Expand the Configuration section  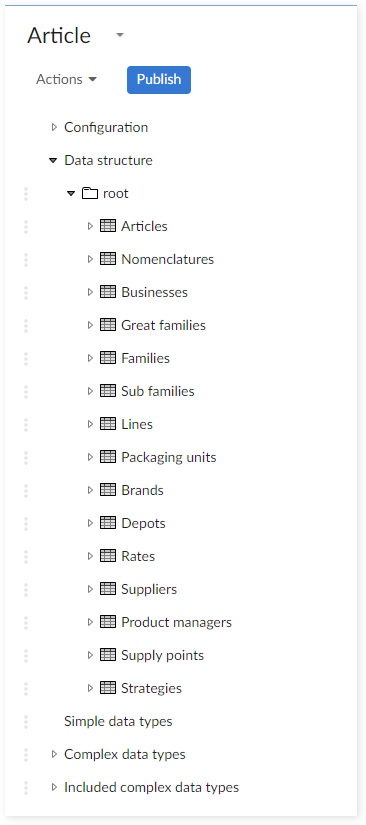(x=53, y=127)
